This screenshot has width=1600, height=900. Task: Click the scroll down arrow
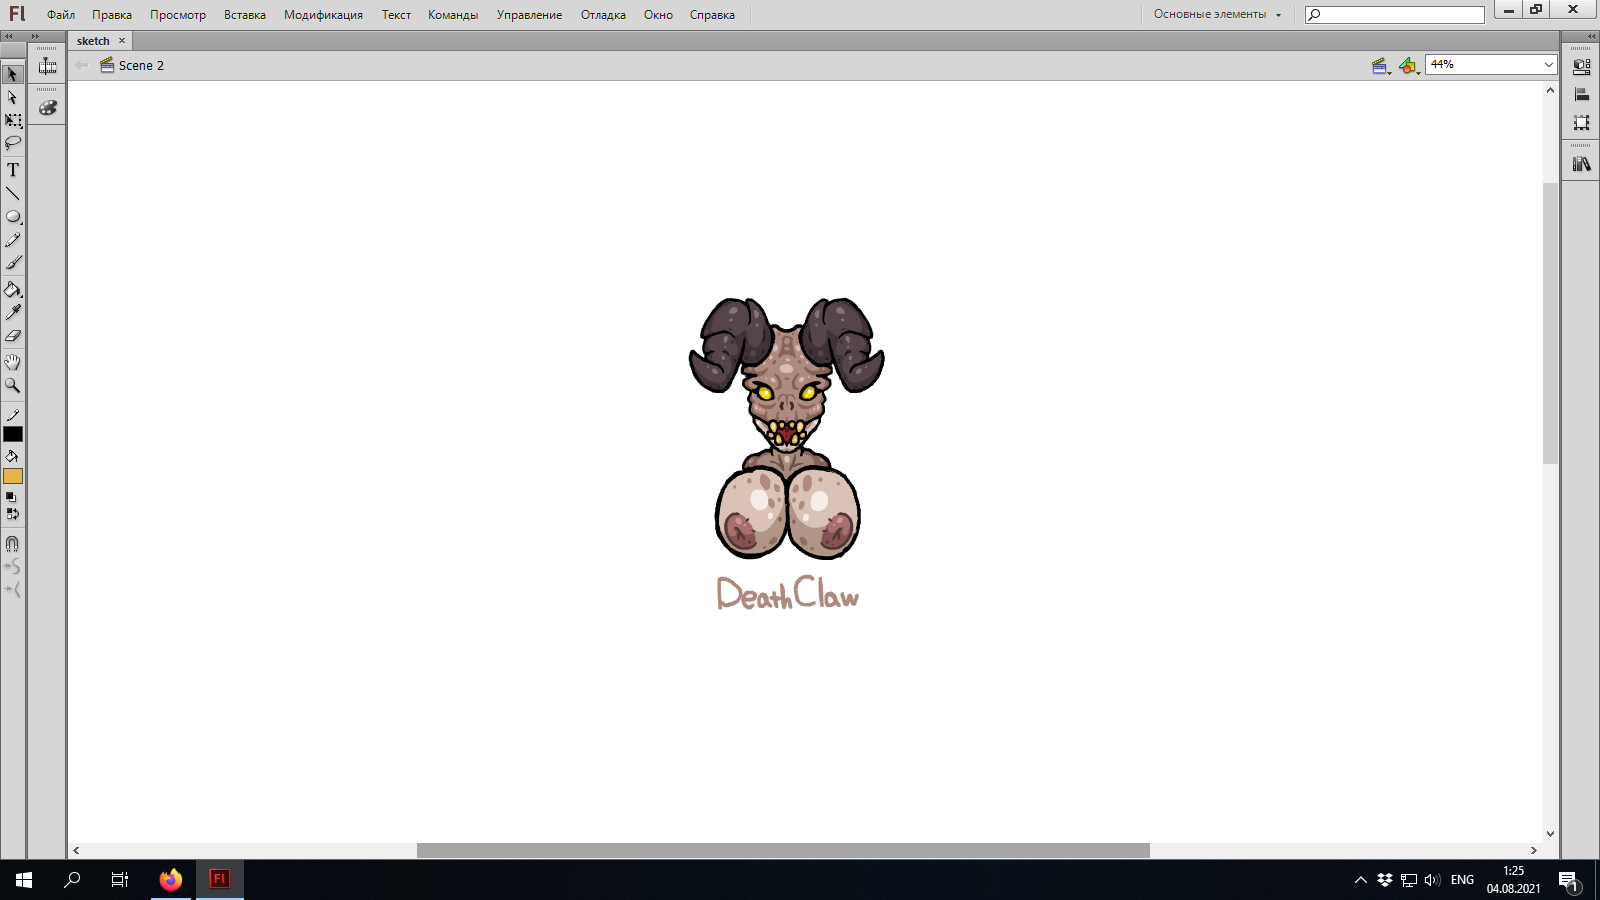click(1550, 833)
